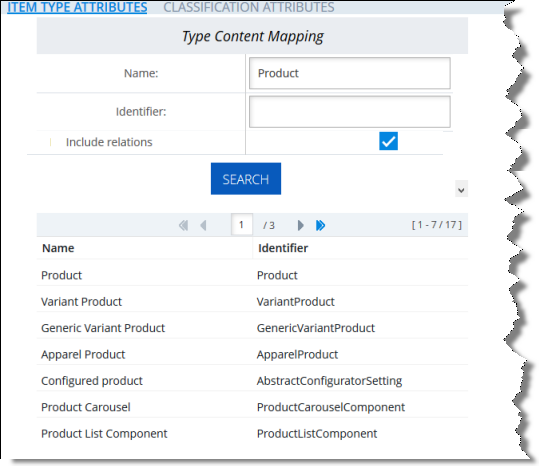Screen dimensions: 539x469
Task: Choose the Apparel Product entry
Action: pyautogui.click(x=252, y=354)
